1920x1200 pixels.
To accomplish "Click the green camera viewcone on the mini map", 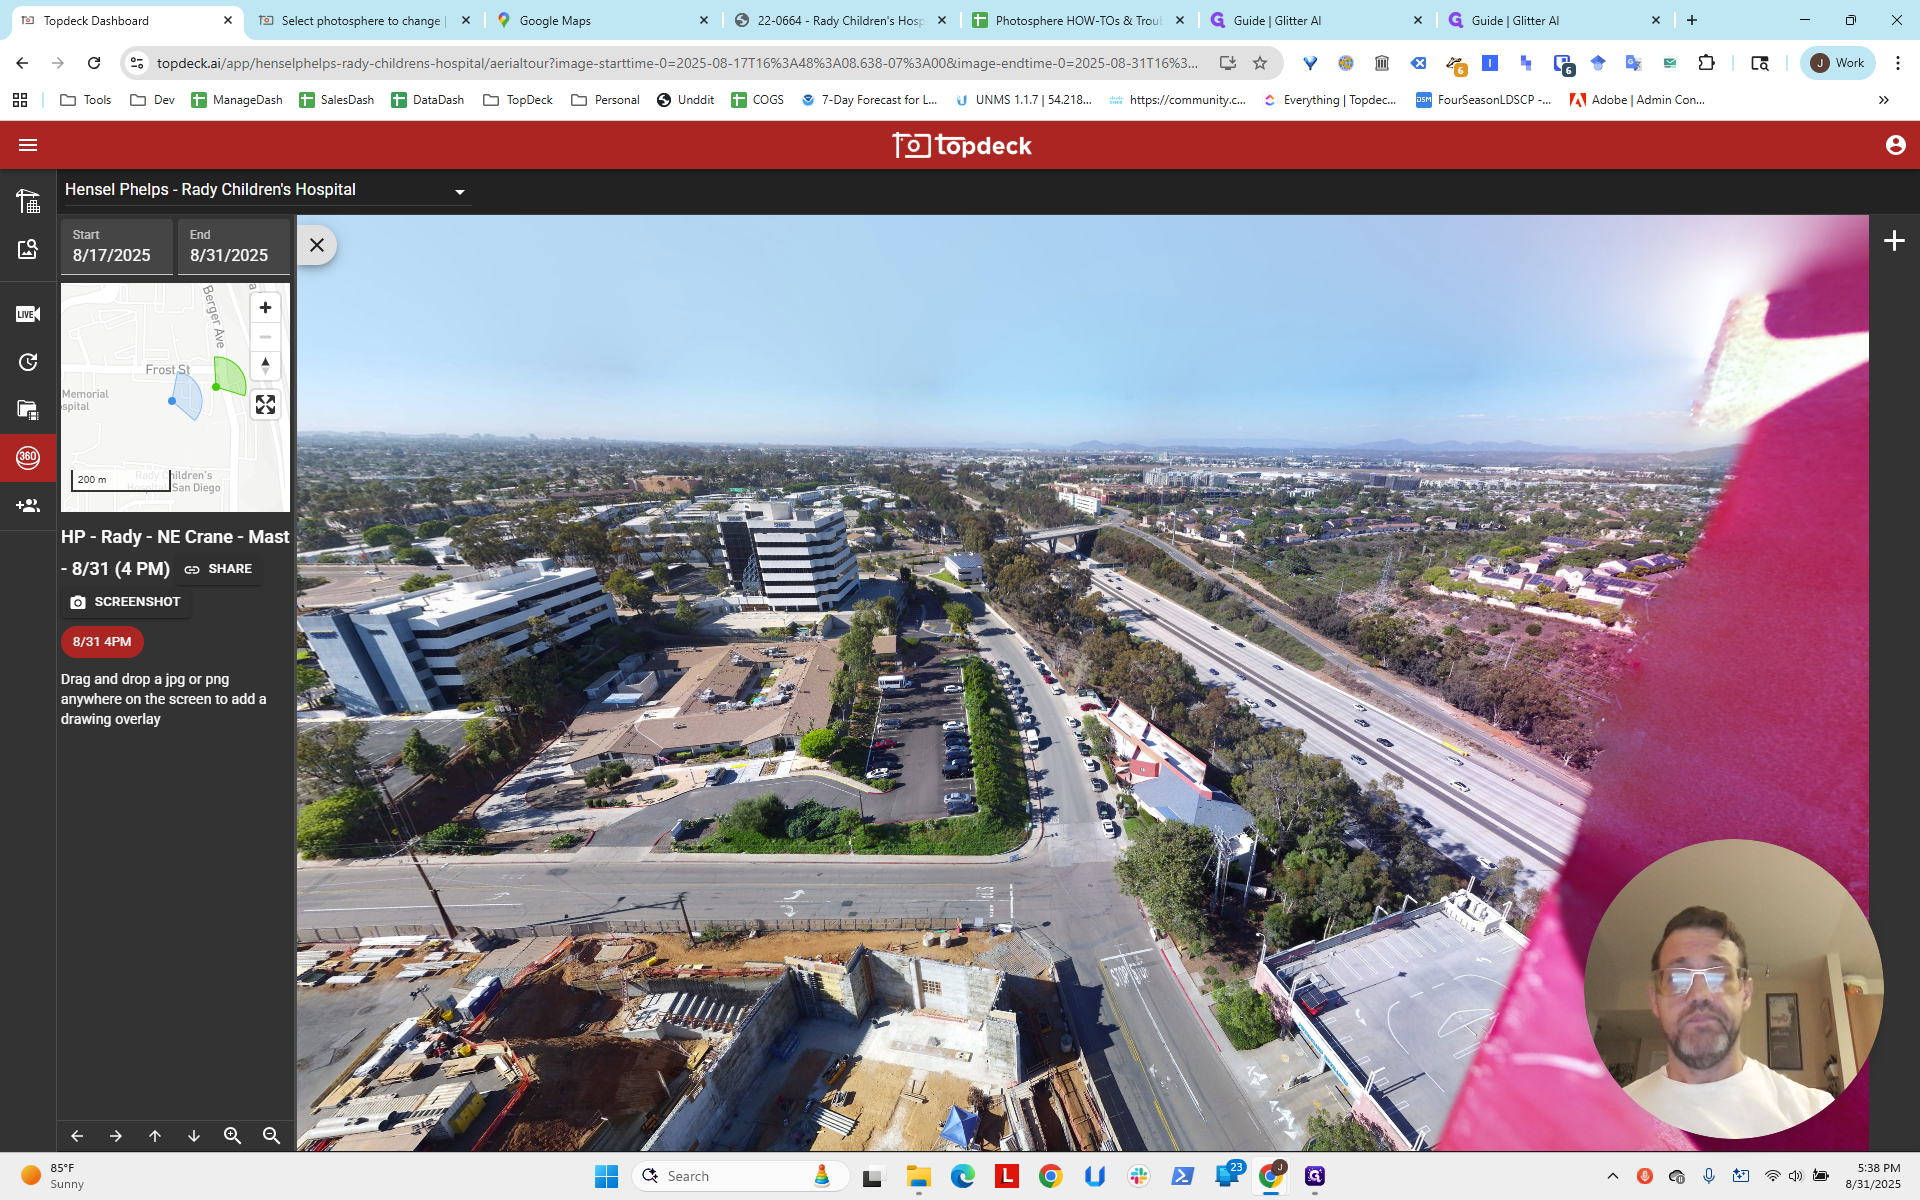I will pyautogui.click(x=231, y=375).
